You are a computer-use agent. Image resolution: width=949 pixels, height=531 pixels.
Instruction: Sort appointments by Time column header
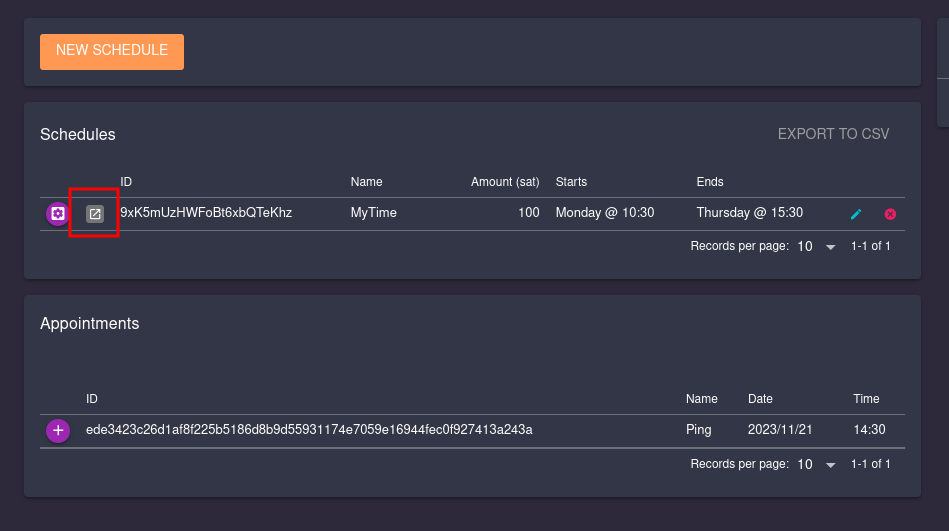click(x=866, y=399)
